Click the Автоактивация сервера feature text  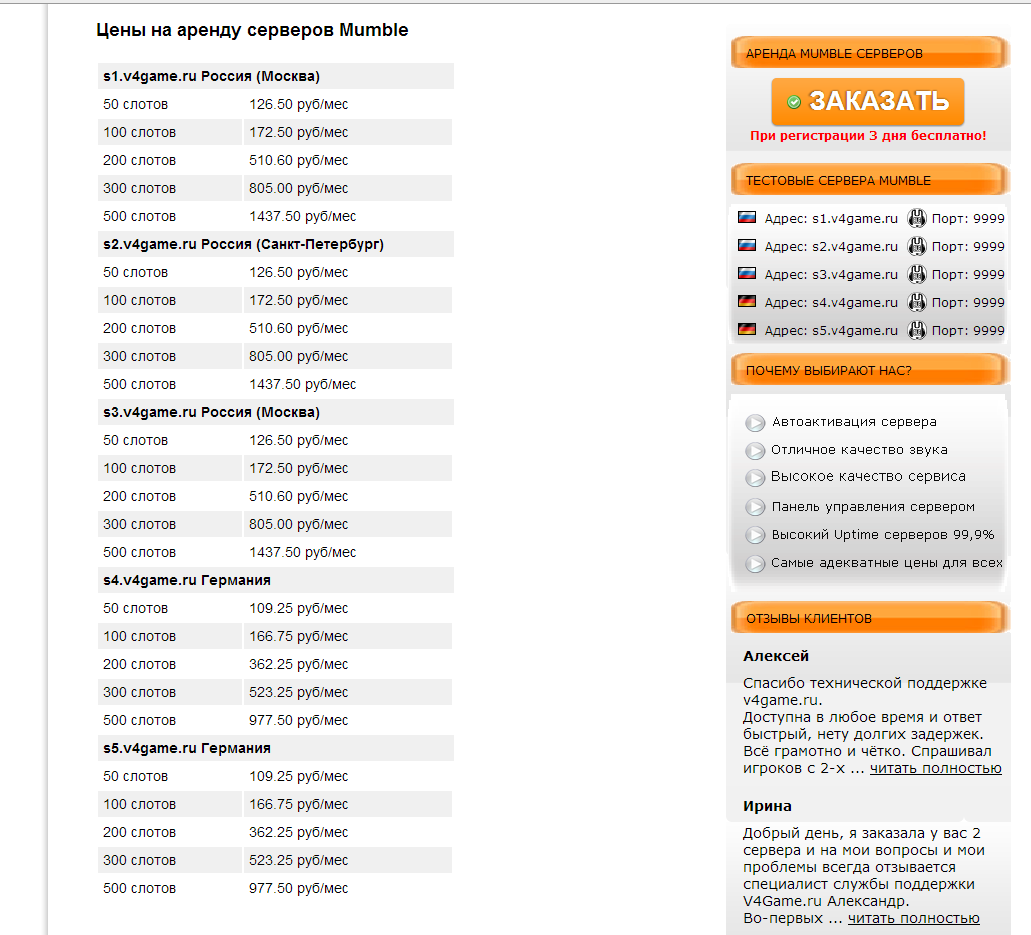coord(854,421)
